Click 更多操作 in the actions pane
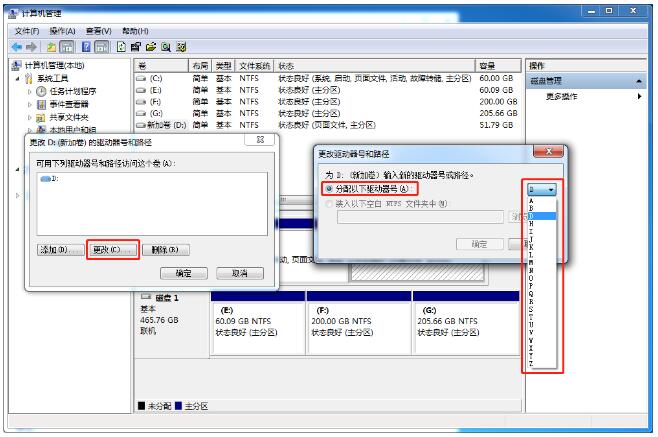This screenshot has width=658, height=437. coord(561,97)
